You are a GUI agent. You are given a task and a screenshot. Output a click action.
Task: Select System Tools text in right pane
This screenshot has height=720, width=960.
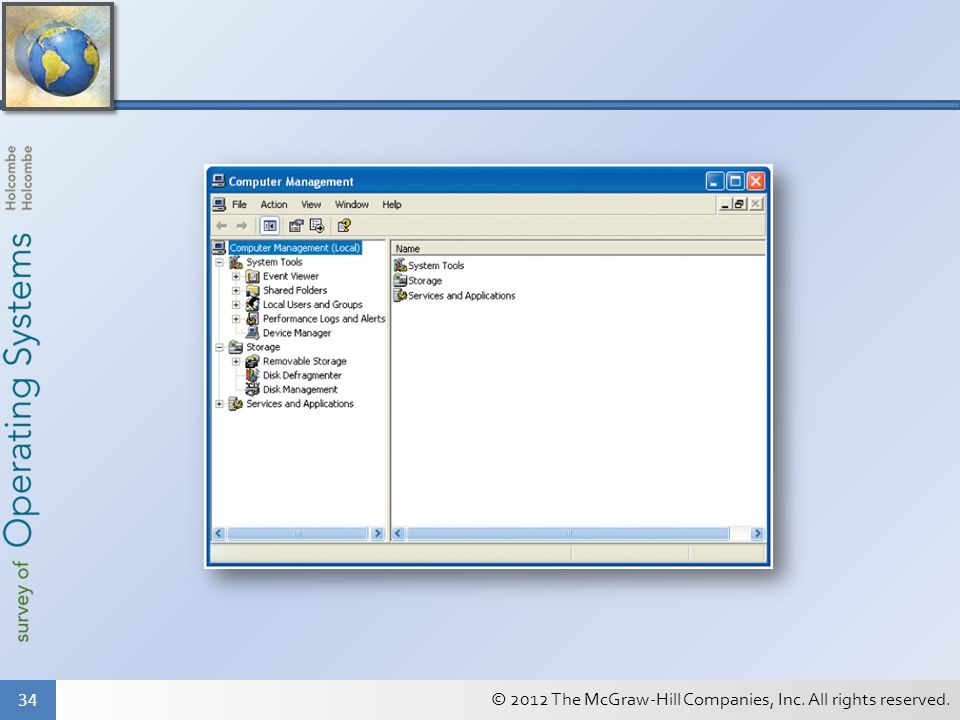[x=436, y=266]
